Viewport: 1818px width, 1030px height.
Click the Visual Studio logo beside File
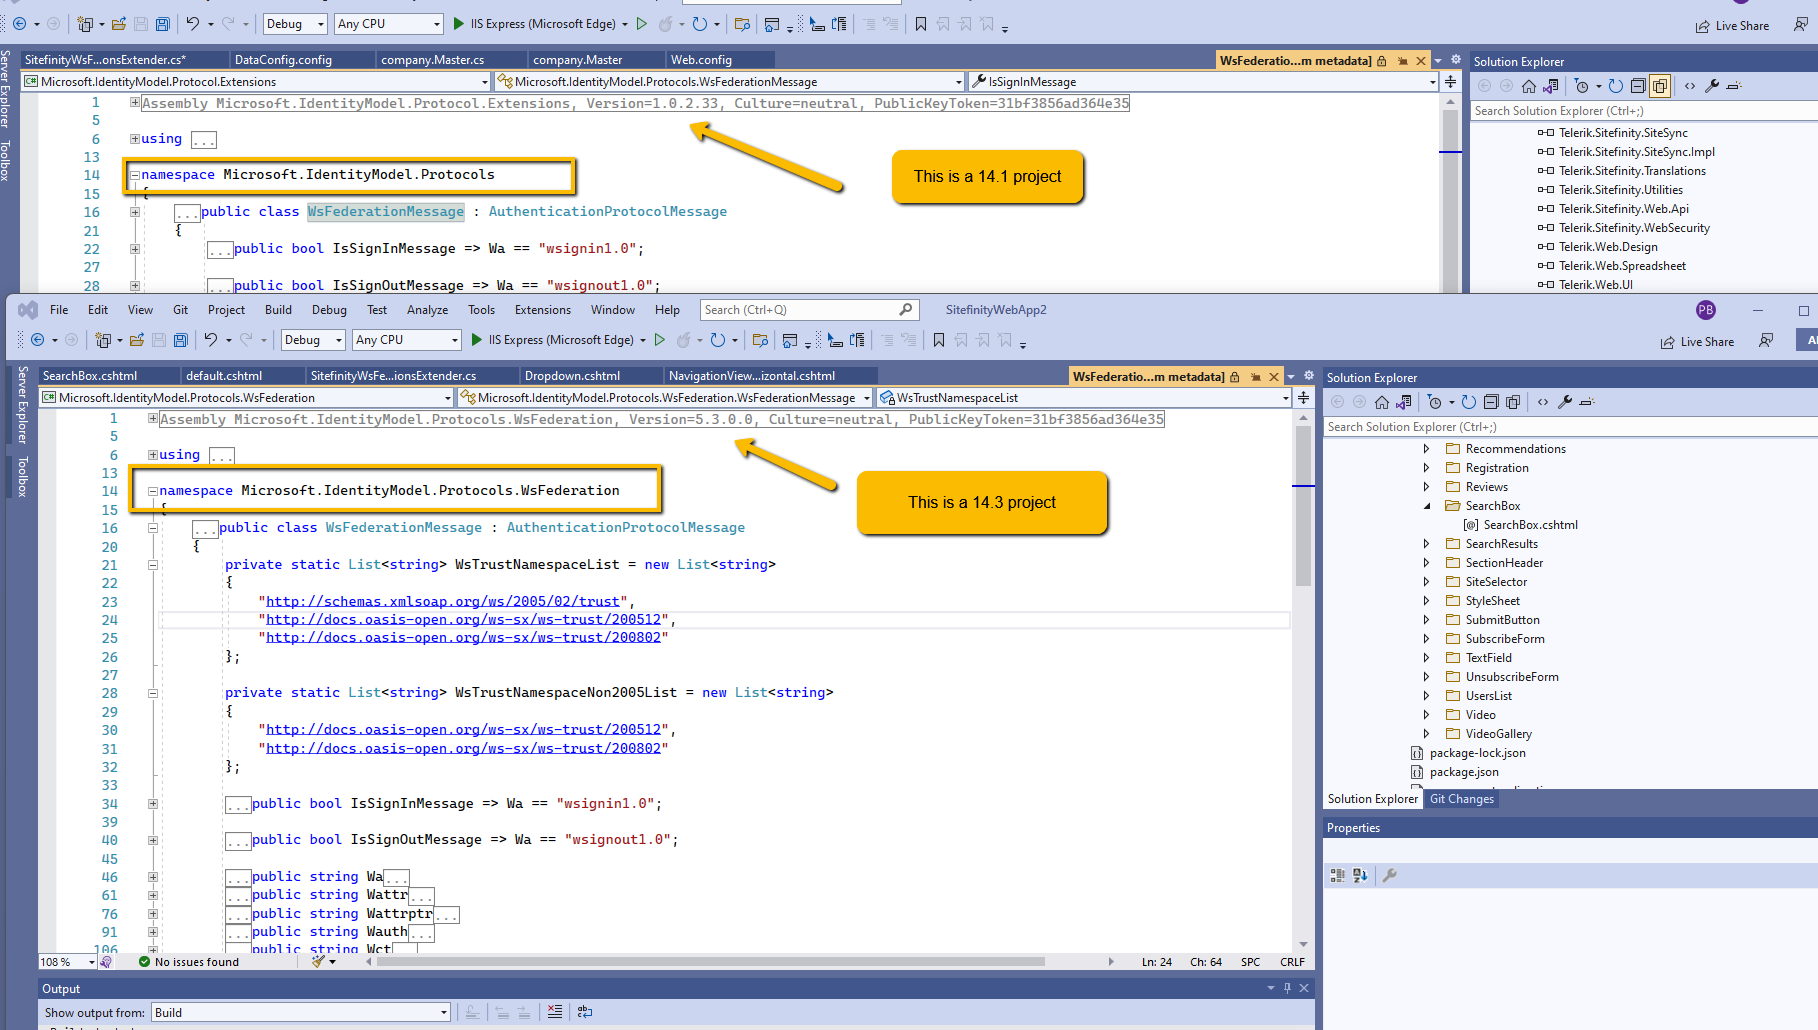click(x=28, y=310)
